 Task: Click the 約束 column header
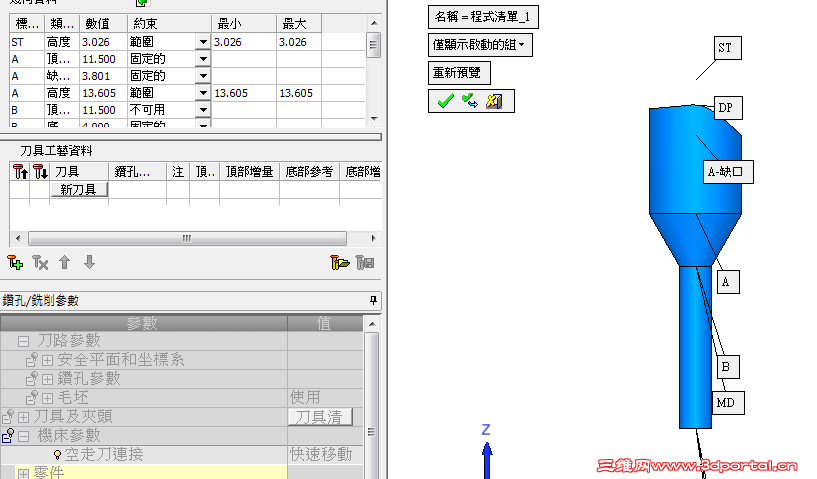tap(169, 23)
